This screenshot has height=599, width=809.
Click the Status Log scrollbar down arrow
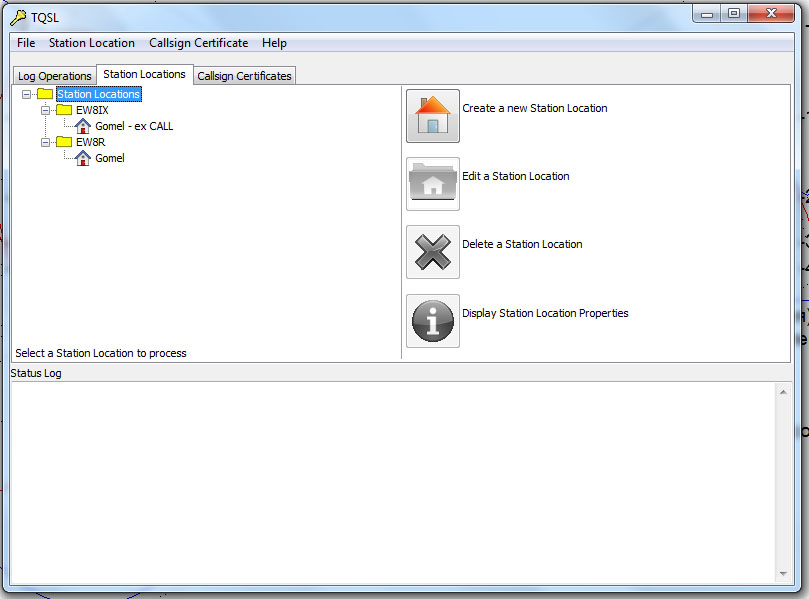(783, 574)
